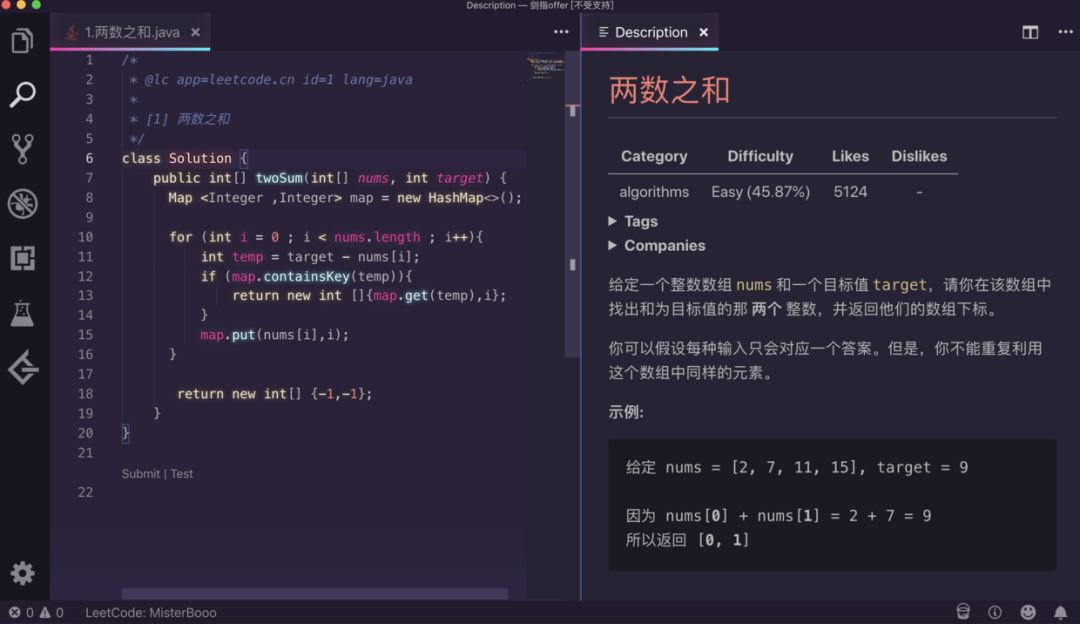Open the Manage gear icon

click(x=23, y=573)
